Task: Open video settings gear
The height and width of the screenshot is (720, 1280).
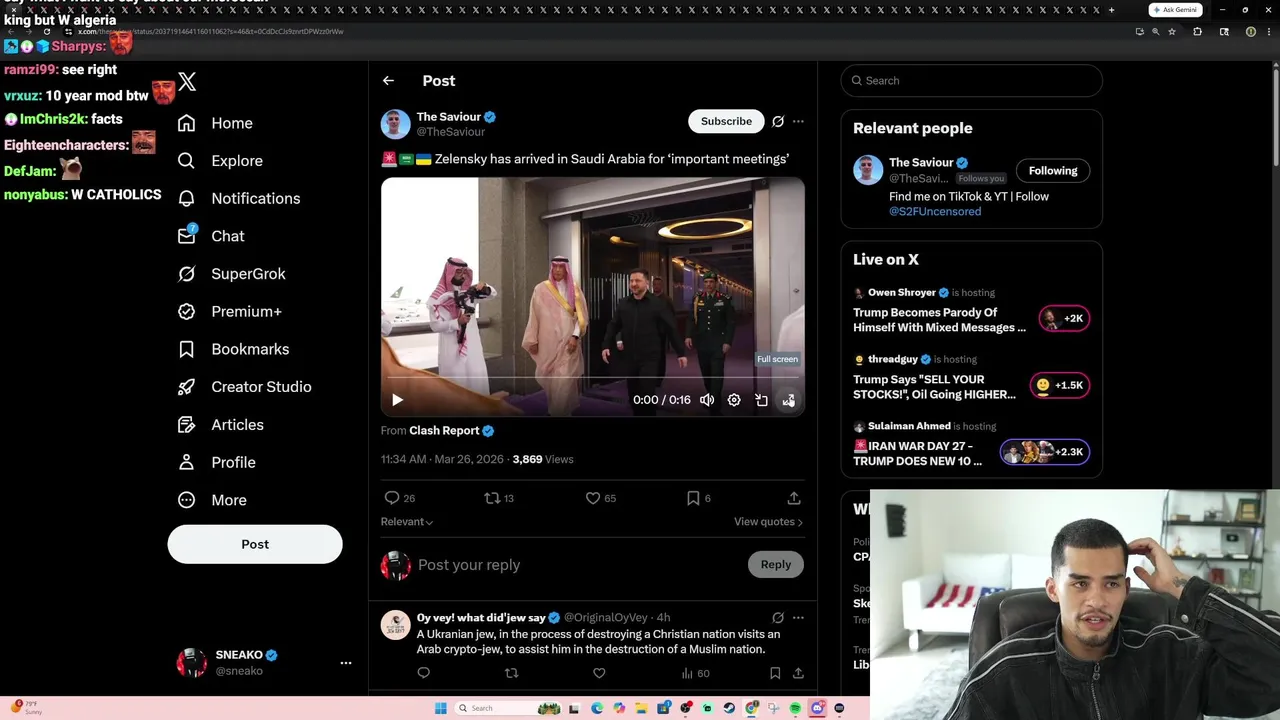Action: click(734, 400)
